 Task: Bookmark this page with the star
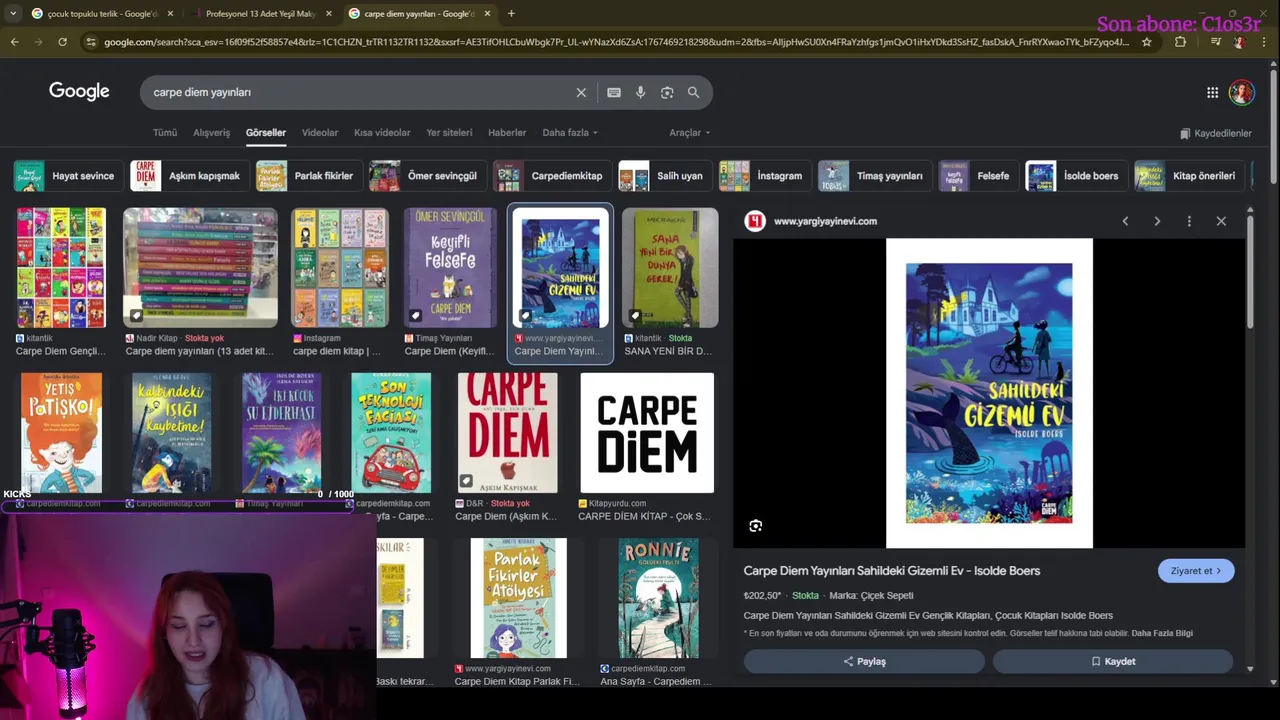1146,42
